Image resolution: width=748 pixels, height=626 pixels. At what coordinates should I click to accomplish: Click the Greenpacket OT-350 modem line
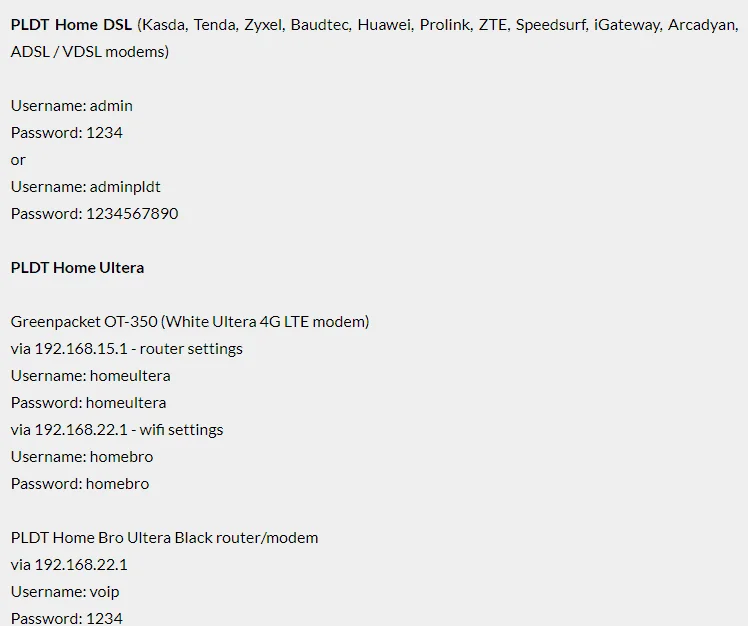point(190,322)
